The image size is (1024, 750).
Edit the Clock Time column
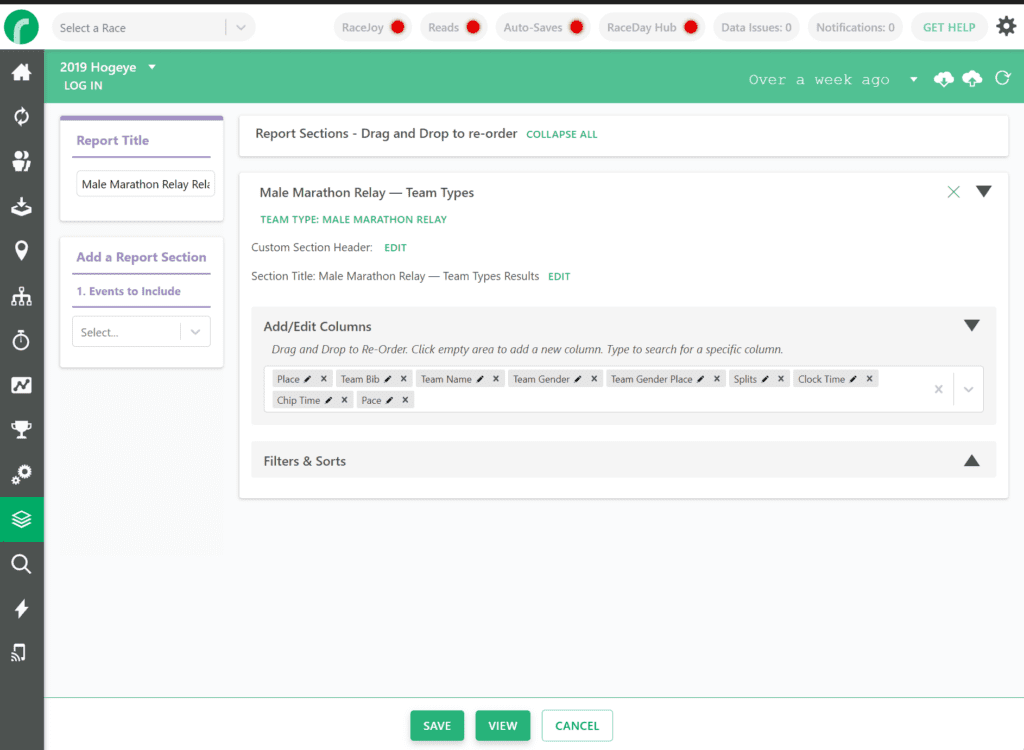click(x=854, y=379)
